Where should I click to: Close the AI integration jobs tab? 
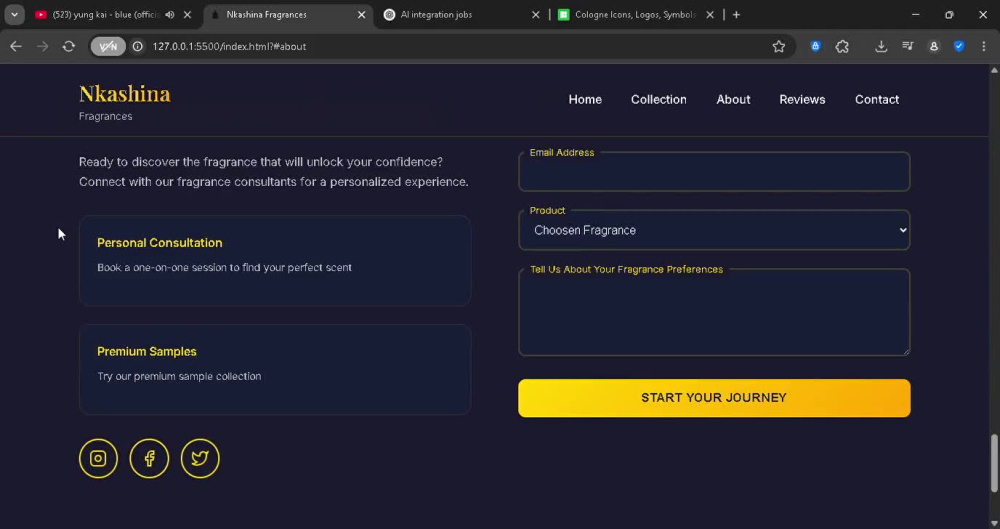tap(536, 15)
